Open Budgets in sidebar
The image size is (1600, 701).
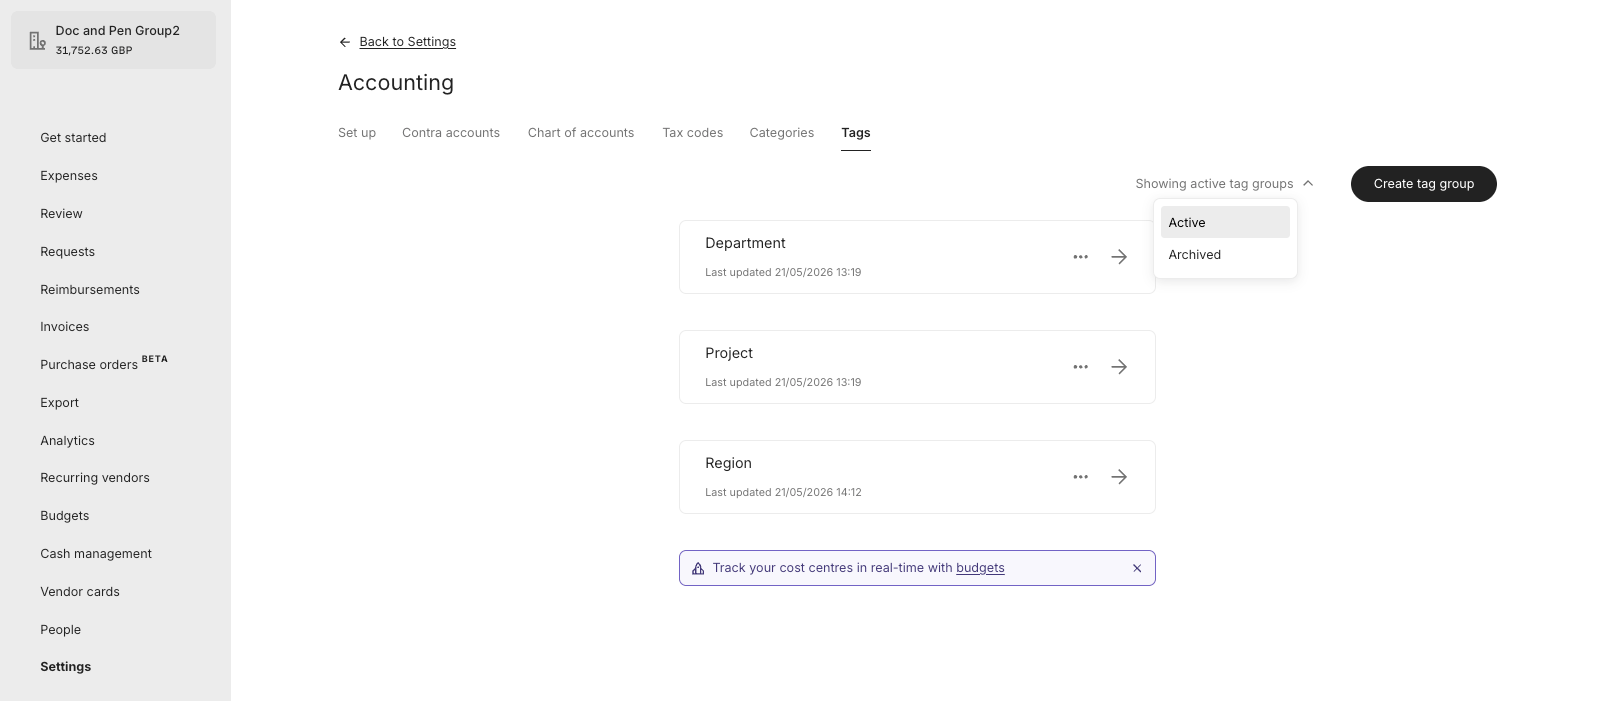(x=64, y=516)
